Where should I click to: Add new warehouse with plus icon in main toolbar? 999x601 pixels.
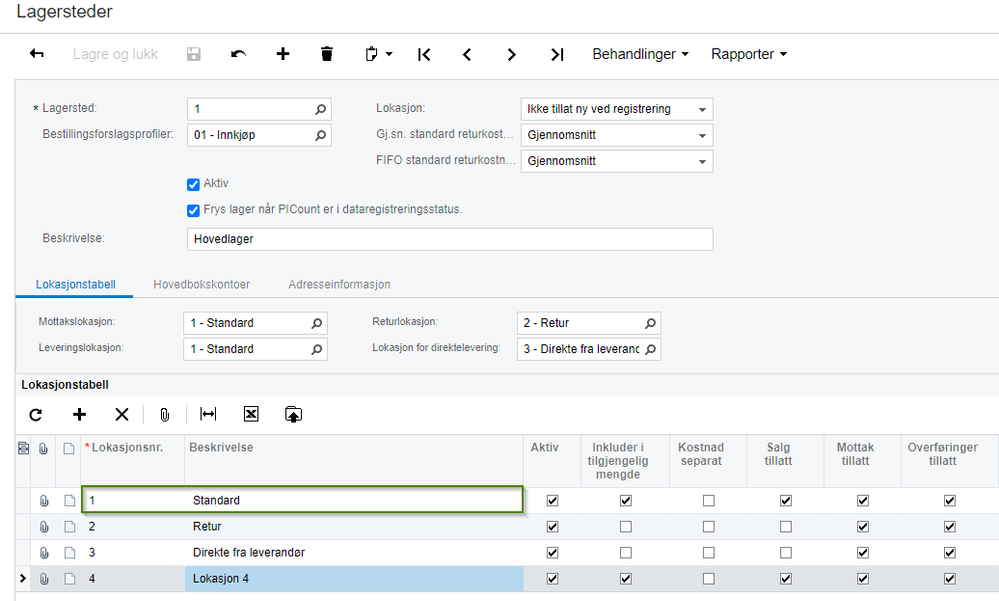pyautogui.click(x=283, y=54)
